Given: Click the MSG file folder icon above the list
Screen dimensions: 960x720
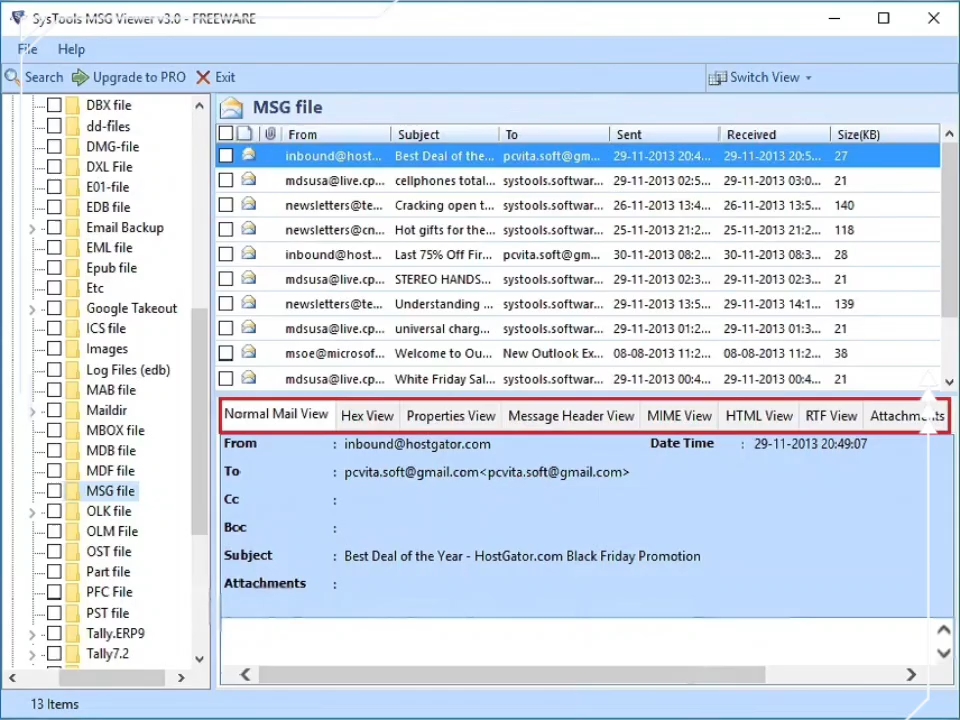Looking at the screenshot, I should 231,107.
